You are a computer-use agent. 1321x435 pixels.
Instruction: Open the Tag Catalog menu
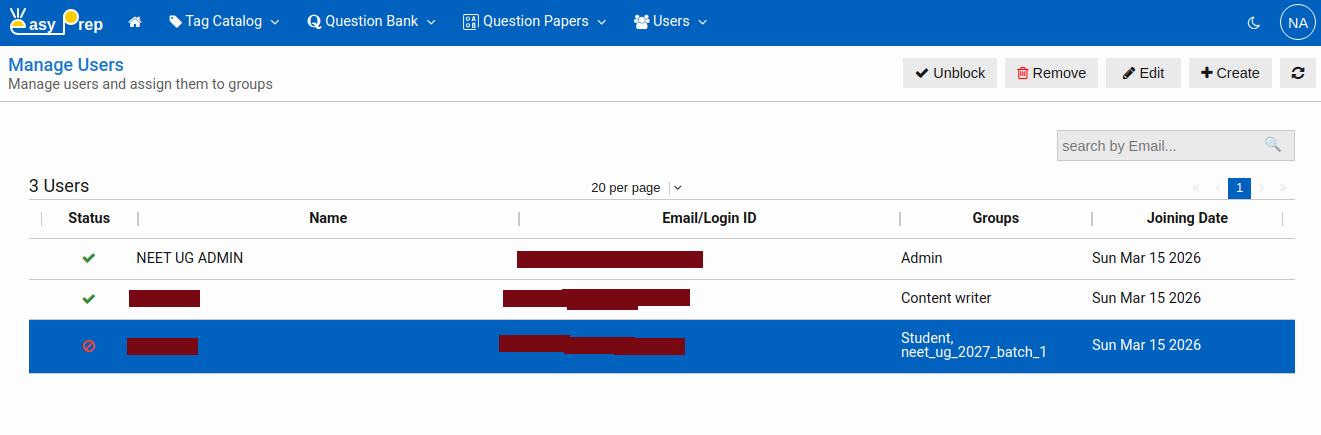[x=224, y=22]
